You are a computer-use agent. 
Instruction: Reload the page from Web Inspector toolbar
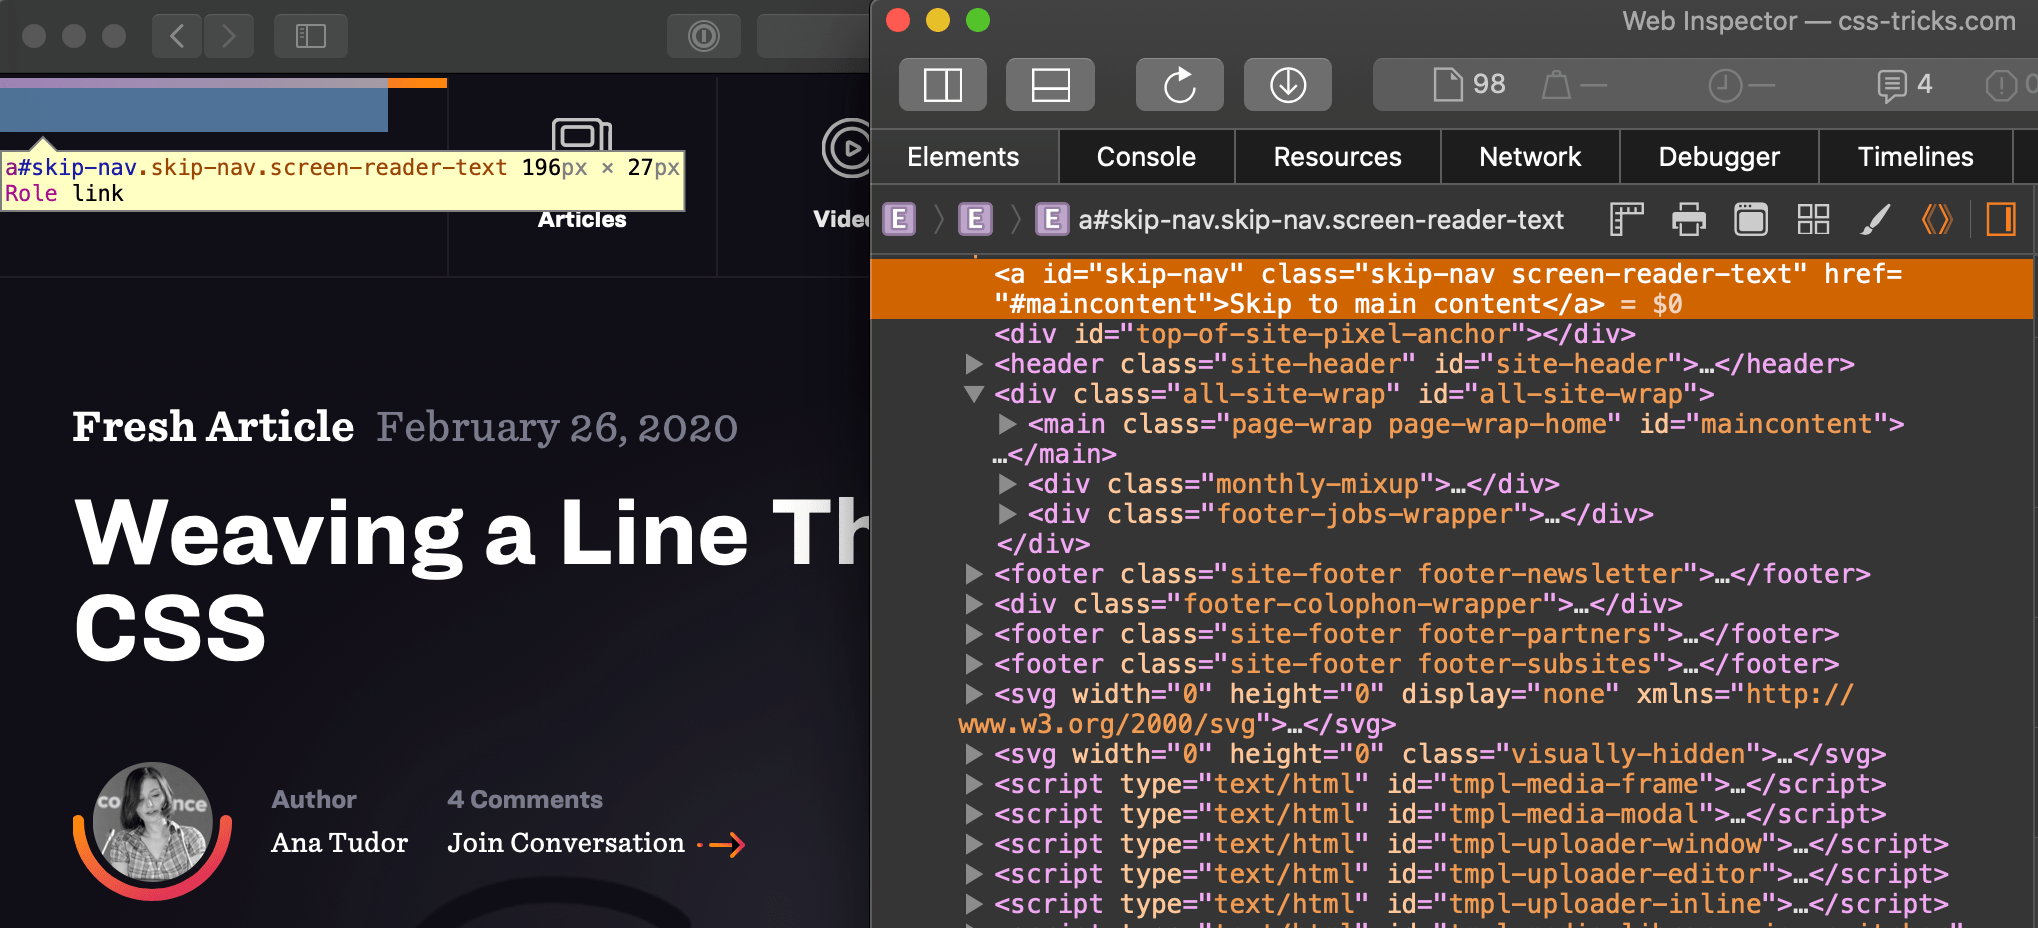click(1180, 85)
